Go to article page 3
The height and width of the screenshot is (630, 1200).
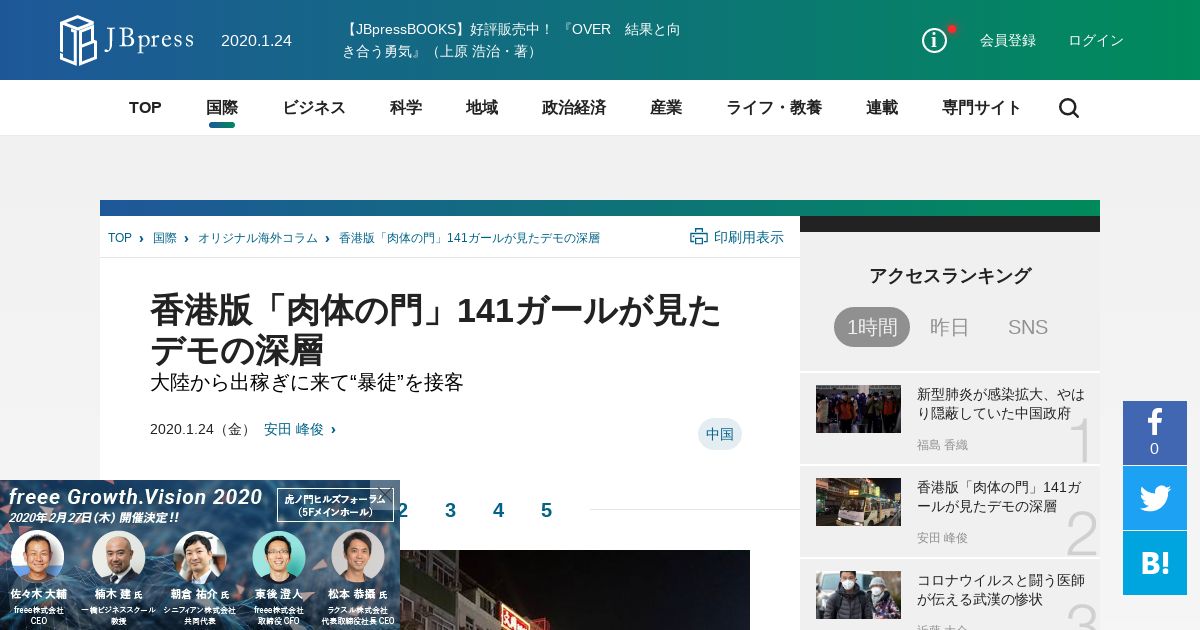451,511
